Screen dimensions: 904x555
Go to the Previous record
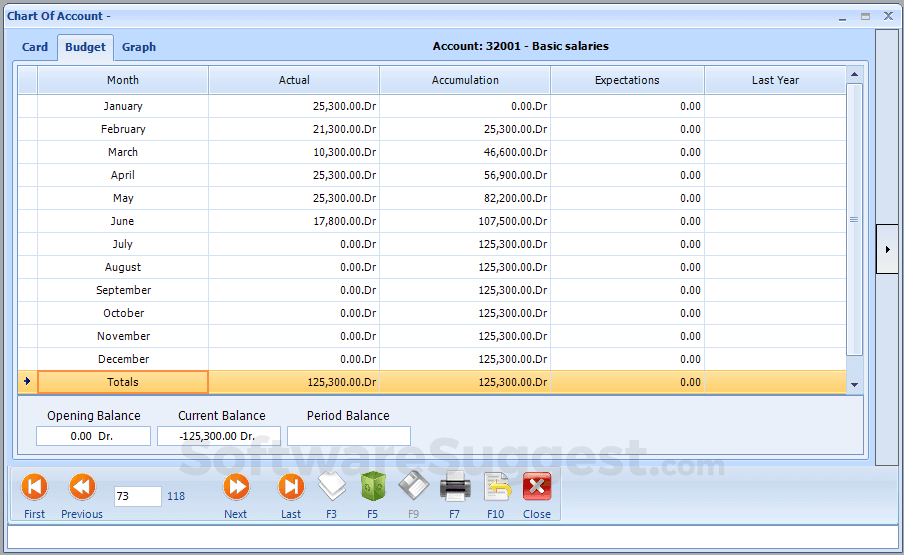(82, 488)
